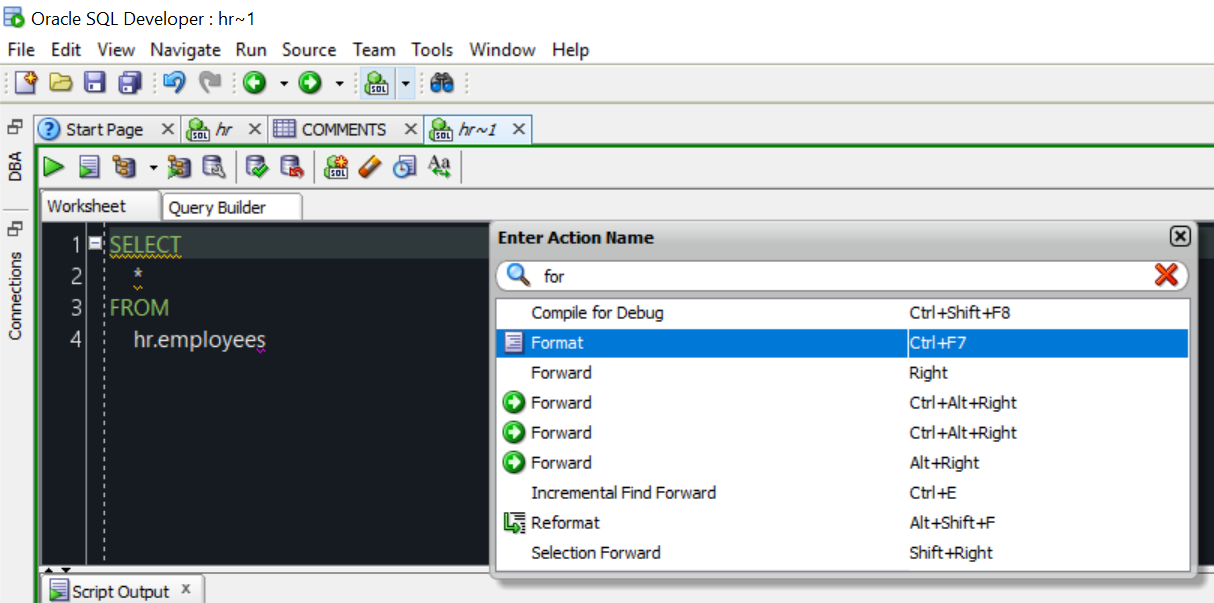The height and width of the screenshot is (603, 1214).
Task: Open the Navigate menu
Action: [x=185, y=49]
